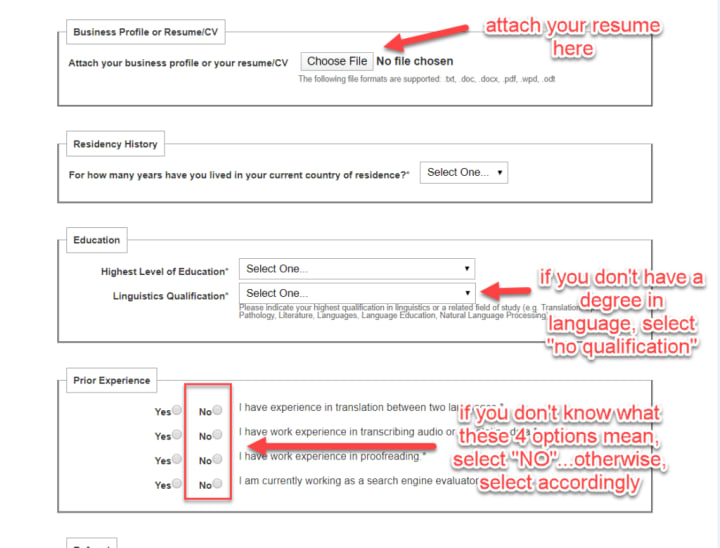Viewport: 720px width, 548px height.
Task: Click the 'Business Profile or Resume/CV' heading
Action: [146, 32]
